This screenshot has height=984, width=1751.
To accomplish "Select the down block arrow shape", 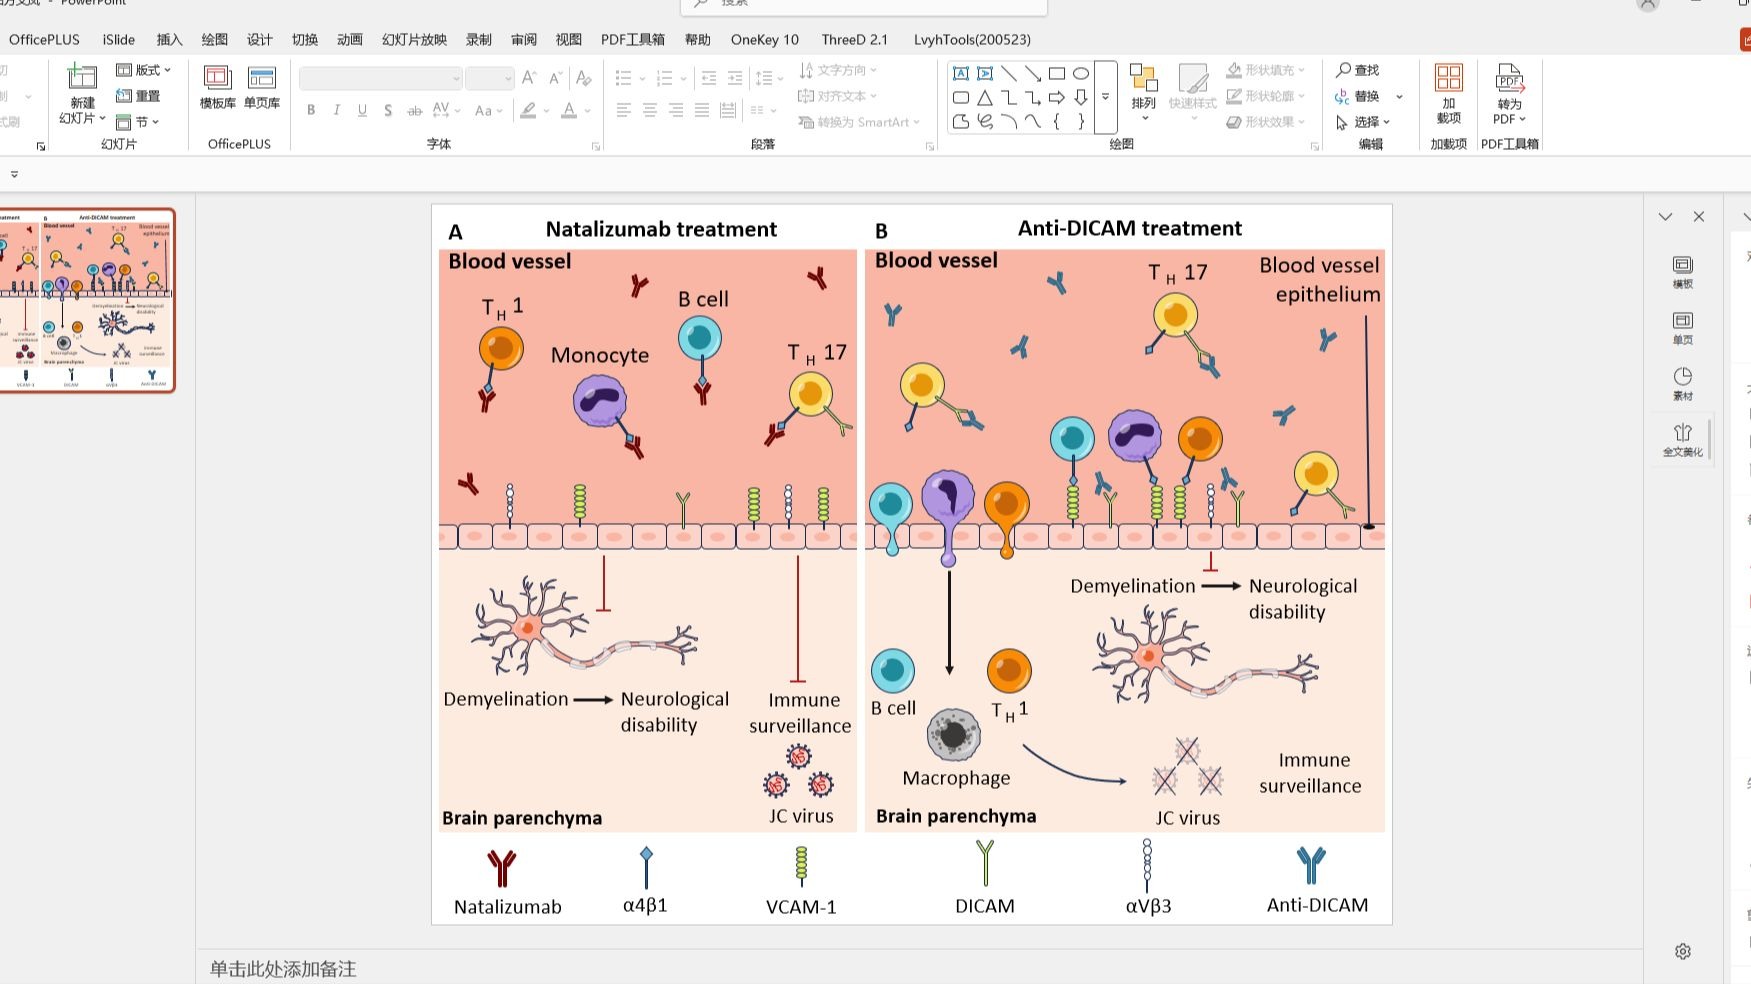I will pyautogui.click(x=1081, y=97).
